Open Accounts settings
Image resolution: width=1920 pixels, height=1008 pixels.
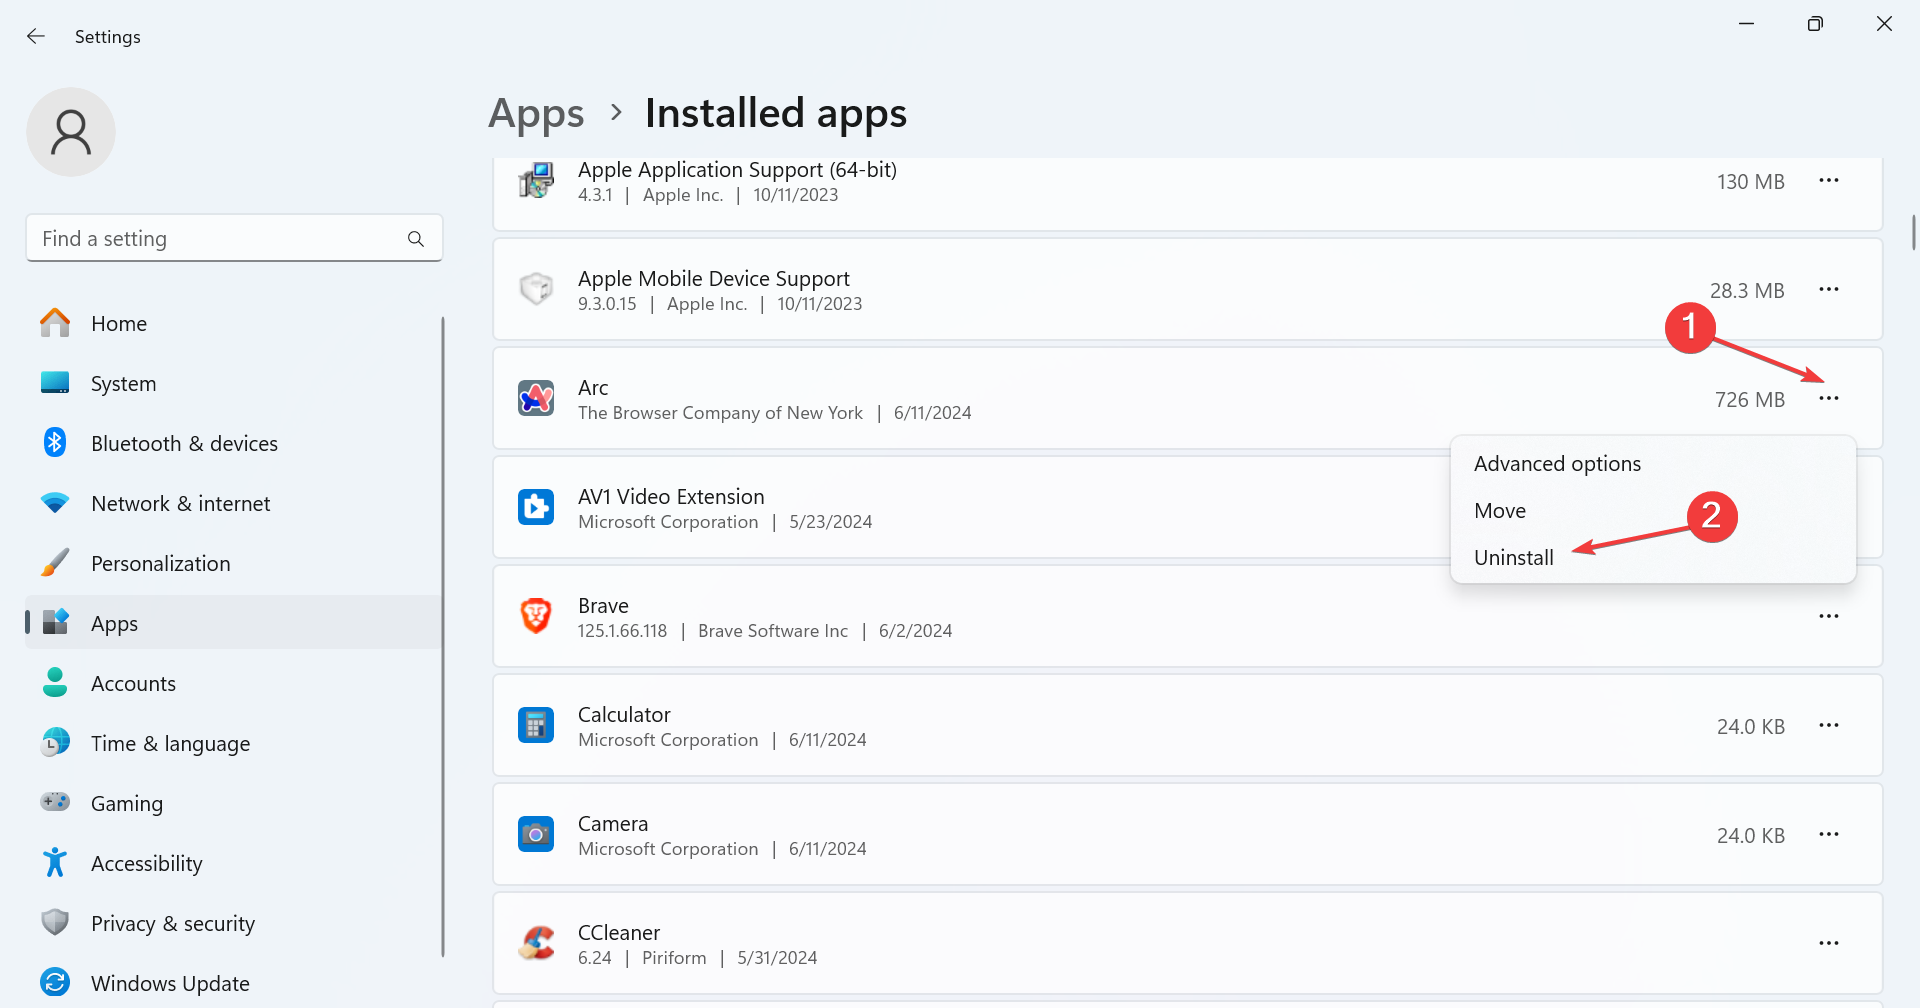click(x=234, y=683)
